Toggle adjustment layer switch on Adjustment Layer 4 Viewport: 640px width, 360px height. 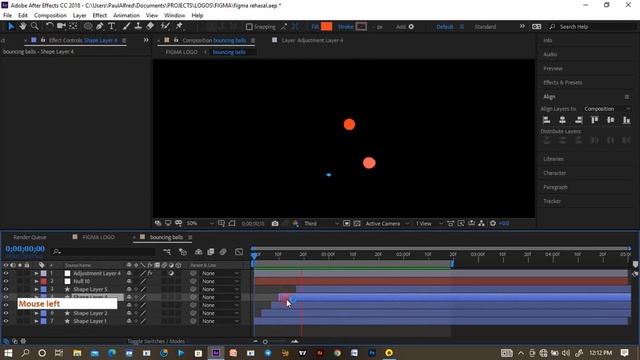click(x=171, y=273)
